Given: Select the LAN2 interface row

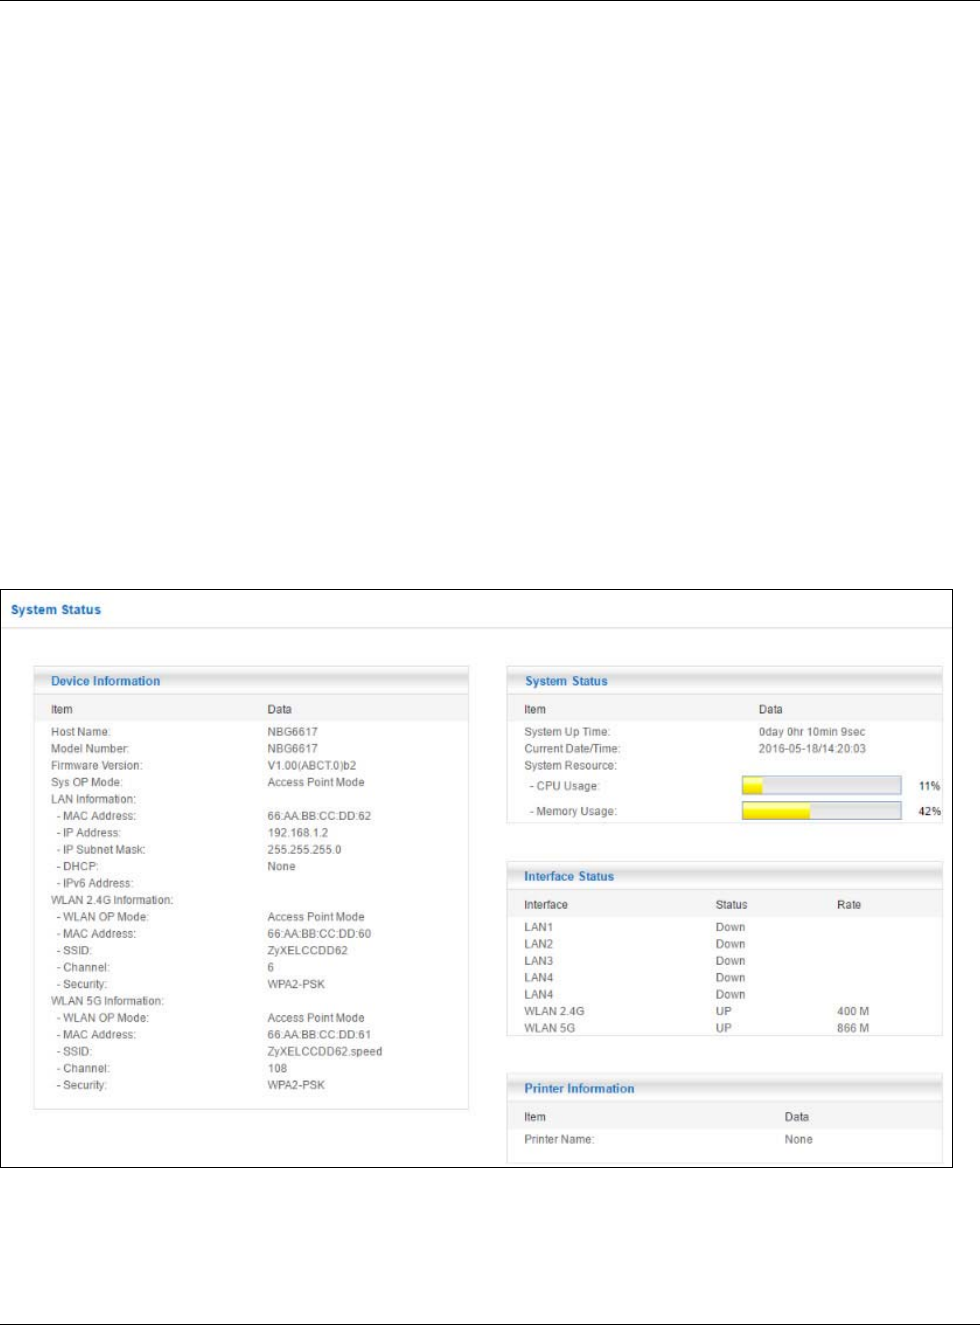Looking at the screenshot, I should point(724,944).
